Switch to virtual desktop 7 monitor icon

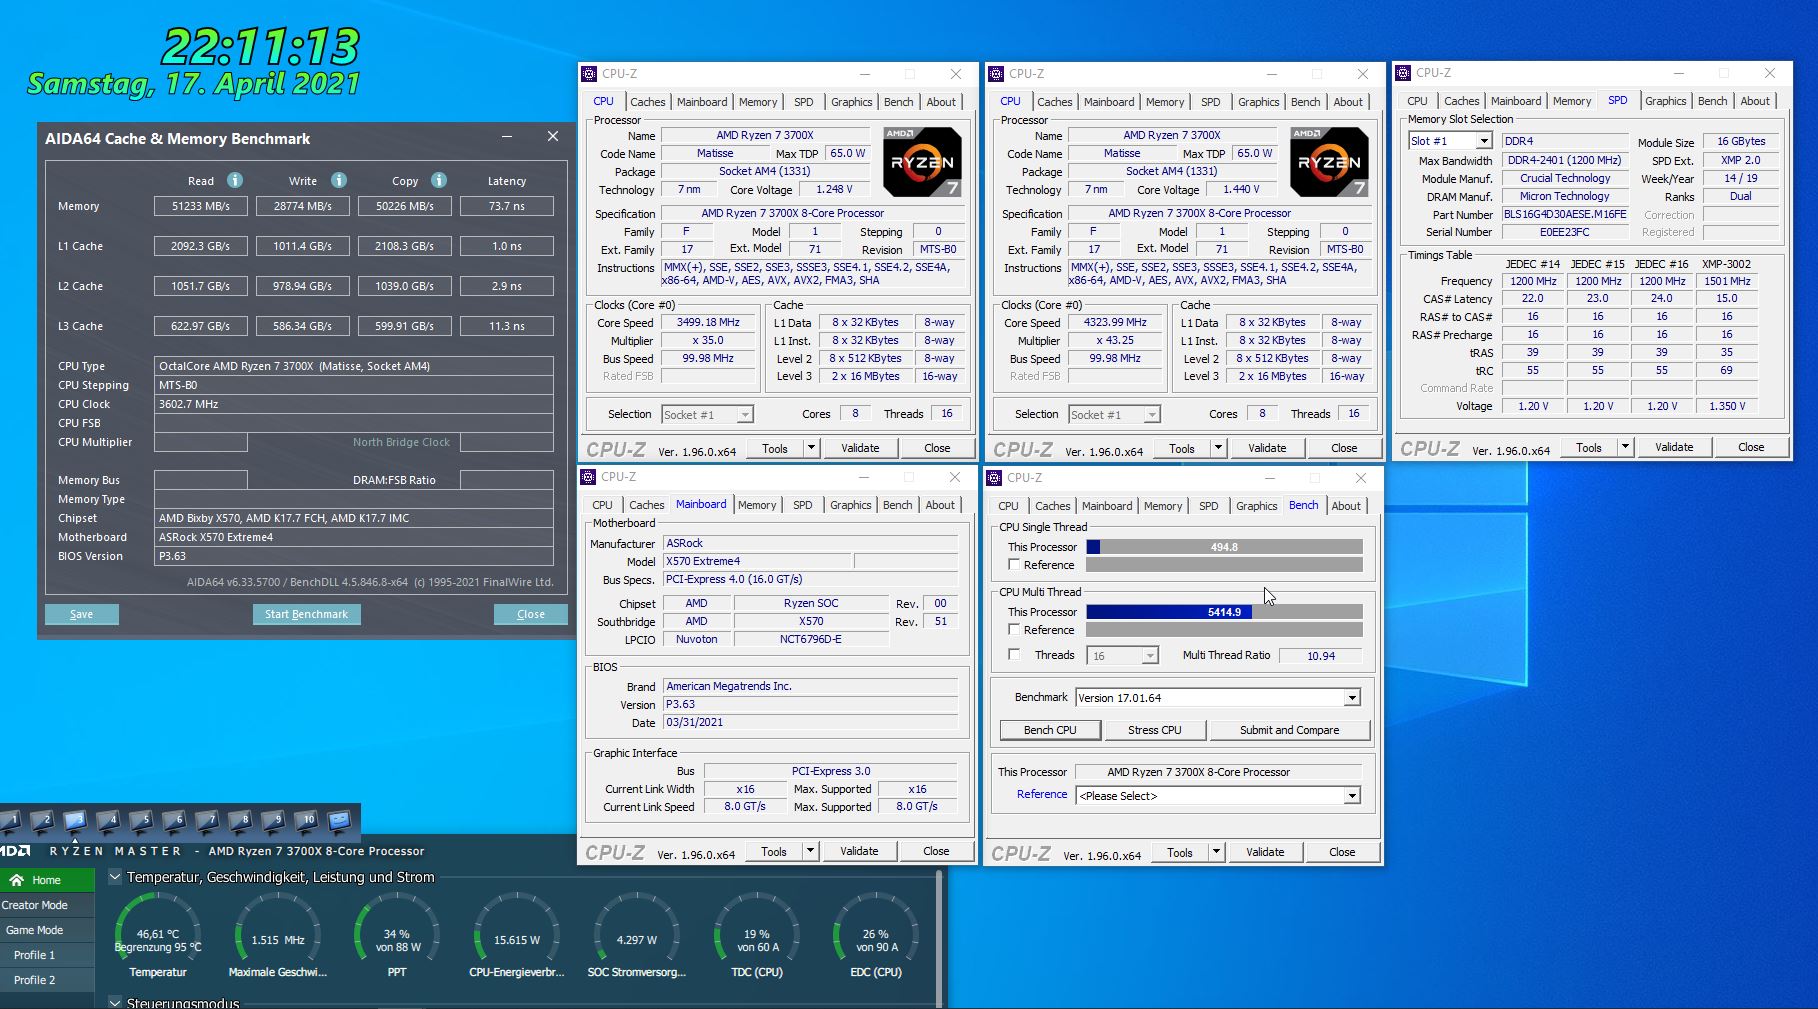pos(207,821)
